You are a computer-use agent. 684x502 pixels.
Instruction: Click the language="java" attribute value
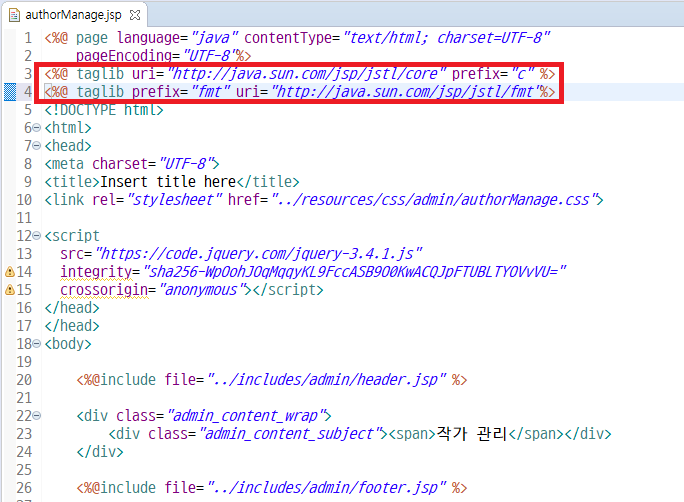click(x=214, y=38)
